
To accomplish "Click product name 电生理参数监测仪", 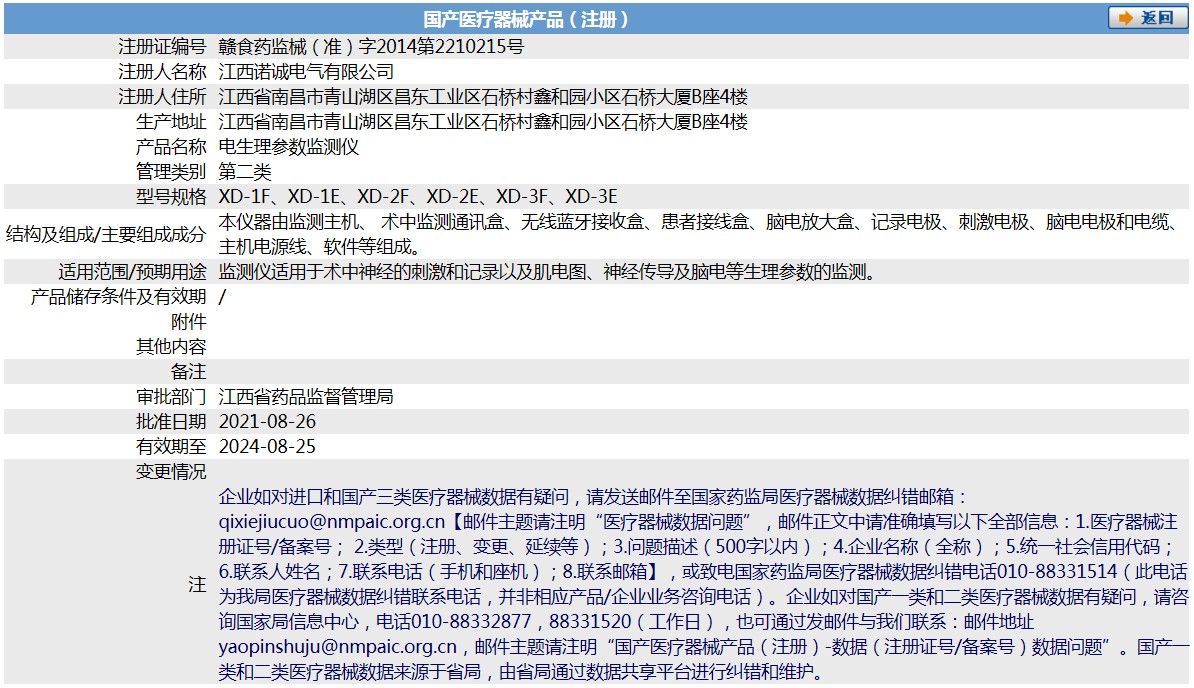I will 289,146.
